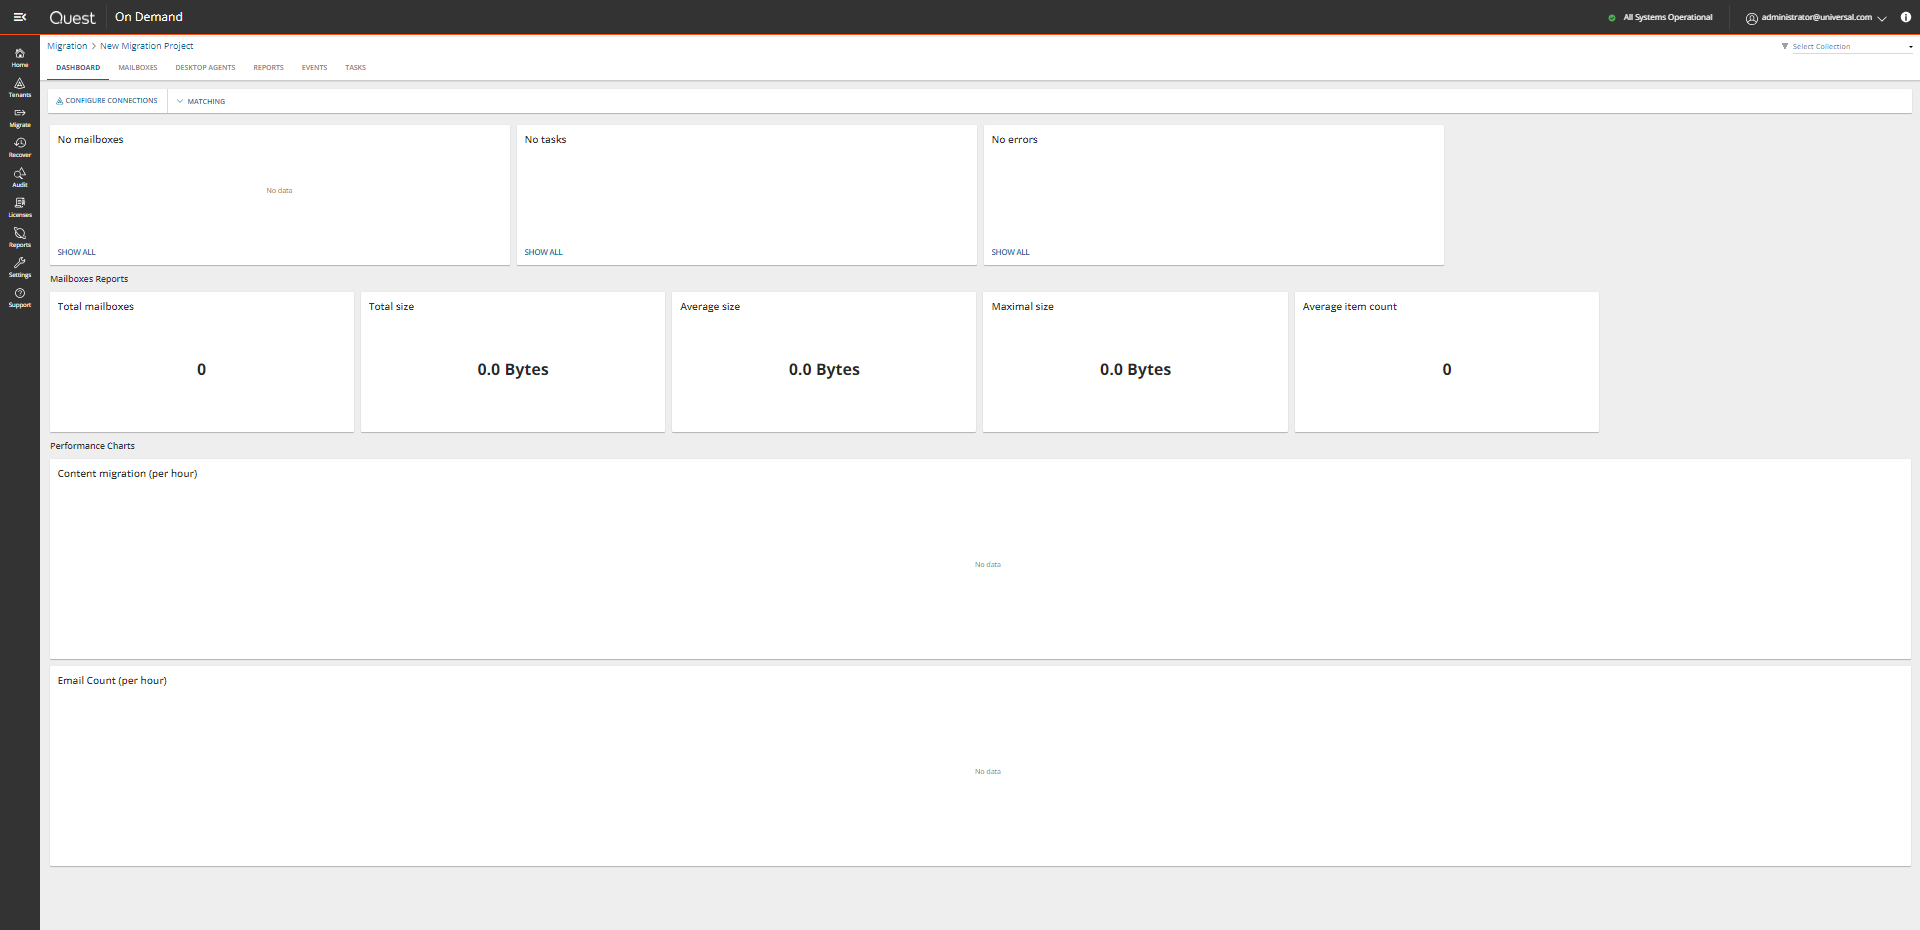Click the Total mailboxes card
This screenshot has height=930, width=1920.
coord(202,362)
